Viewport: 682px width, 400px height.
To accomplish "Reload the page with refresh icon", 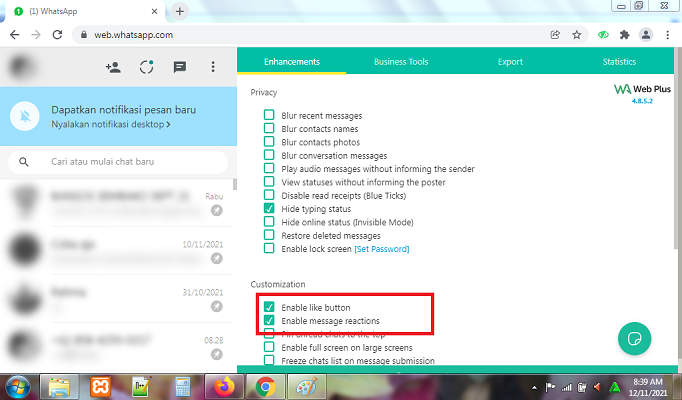I will coord(57,35).
